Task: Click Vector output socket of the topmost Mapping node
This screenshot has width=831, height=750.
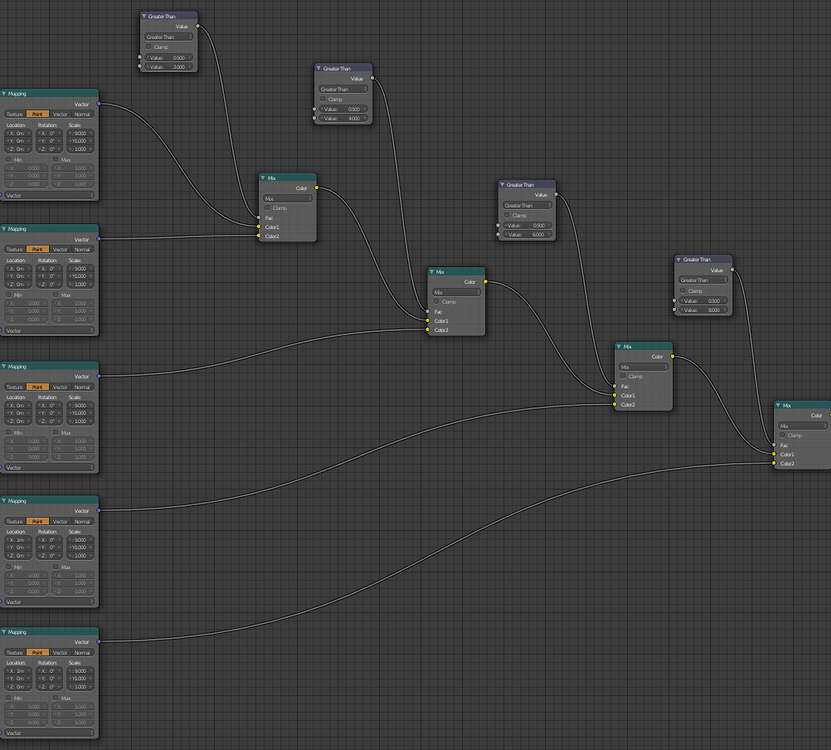Action: point(99,104)
